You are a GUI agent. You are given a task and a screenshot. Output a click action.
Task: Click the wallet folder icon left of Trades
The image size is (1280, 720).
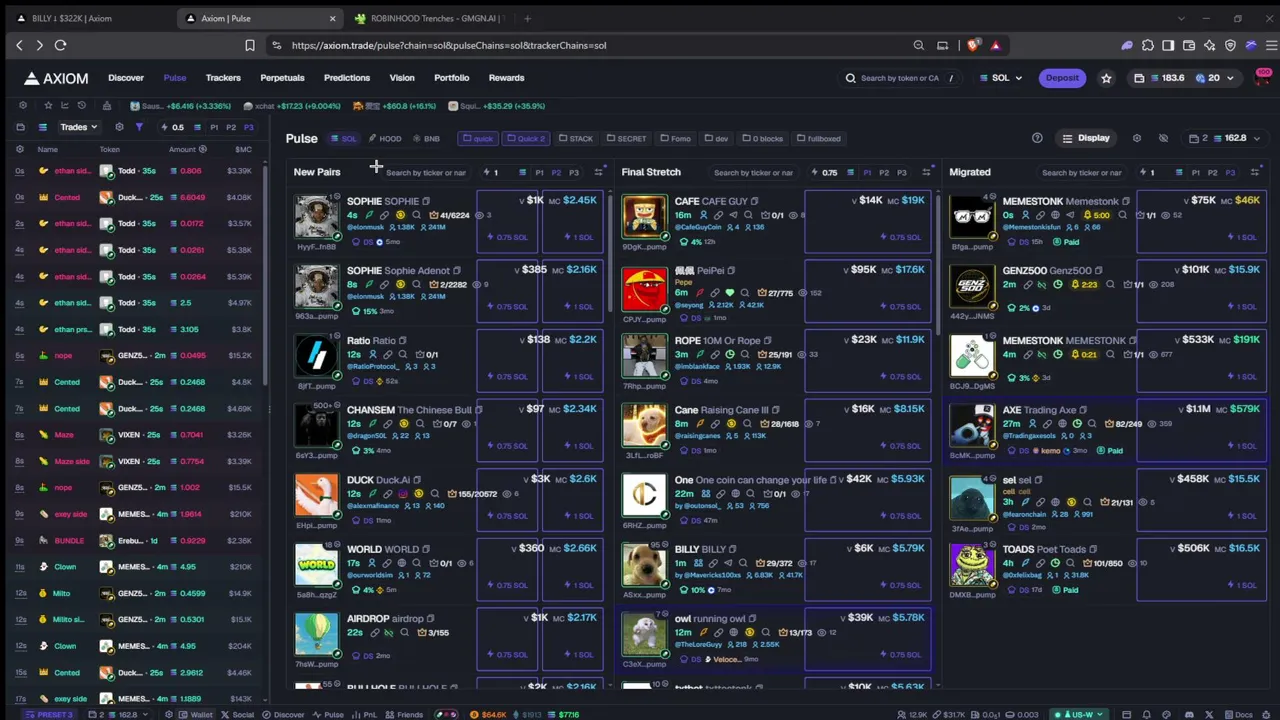(19, 127)
